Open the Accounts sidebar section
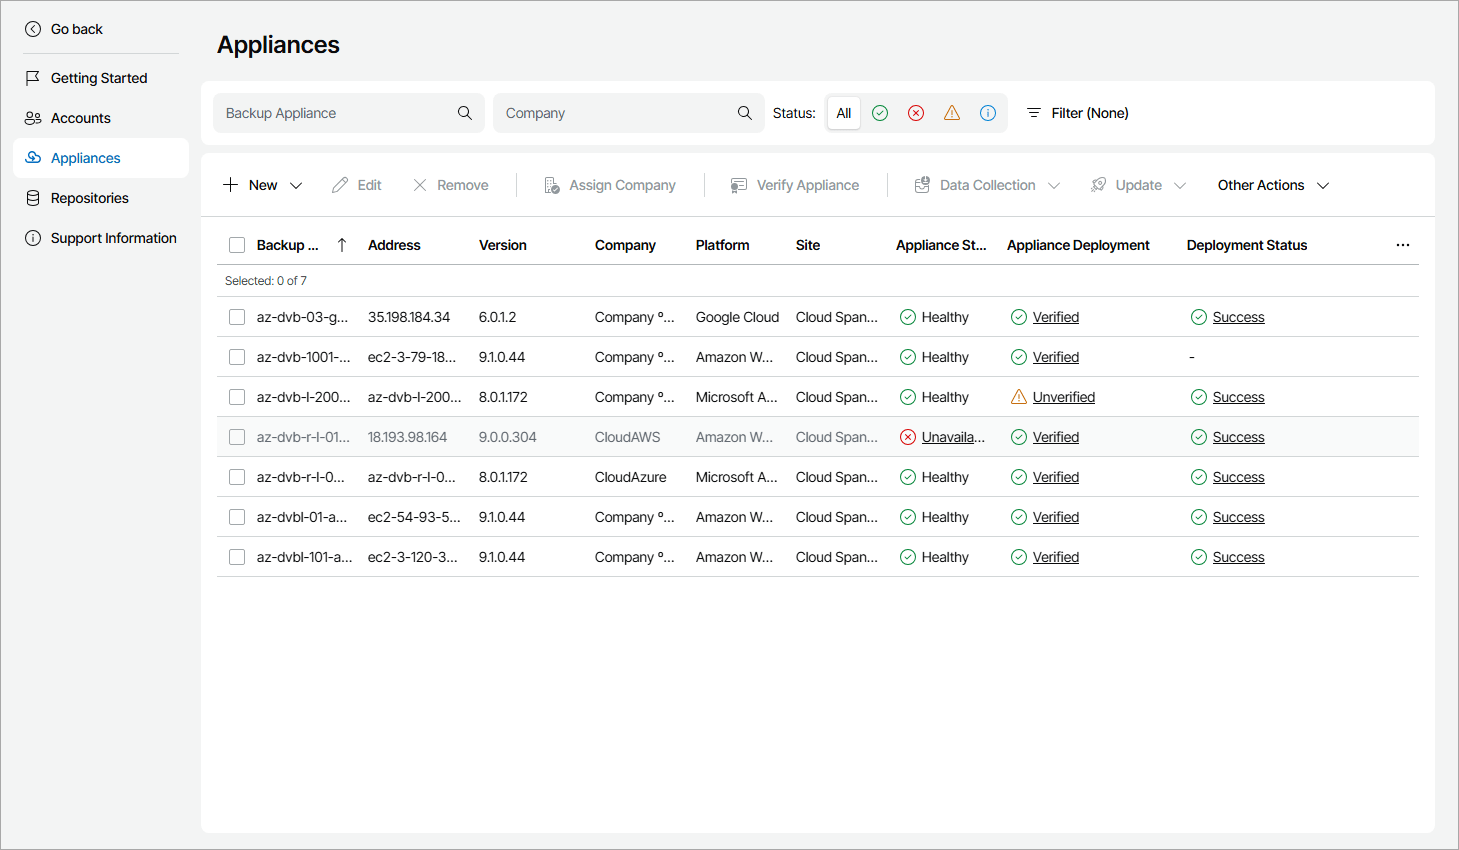The height and width of the screenshot is (850, 1459). (x=80, y=117)
